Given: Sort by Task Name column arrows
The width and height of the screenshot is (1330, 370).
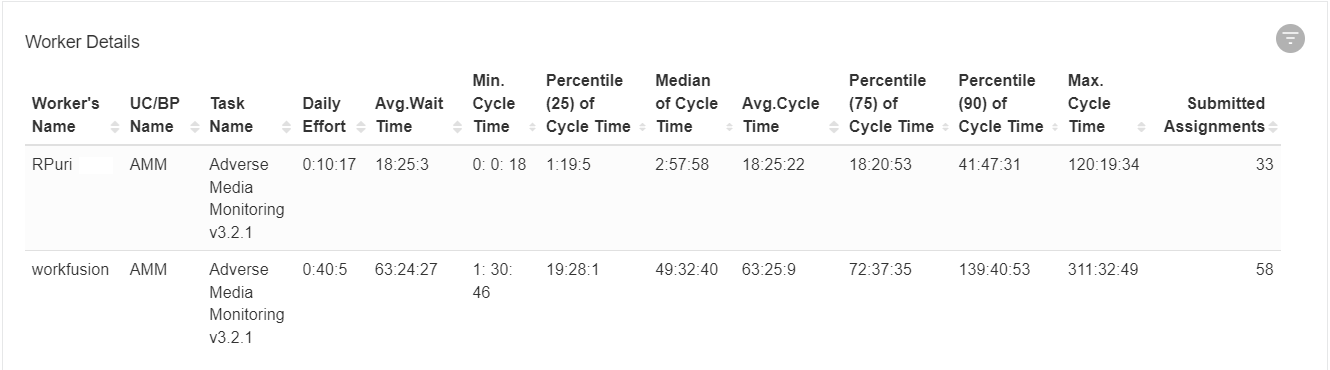Looking at the screenshot, I should (288, 127).
